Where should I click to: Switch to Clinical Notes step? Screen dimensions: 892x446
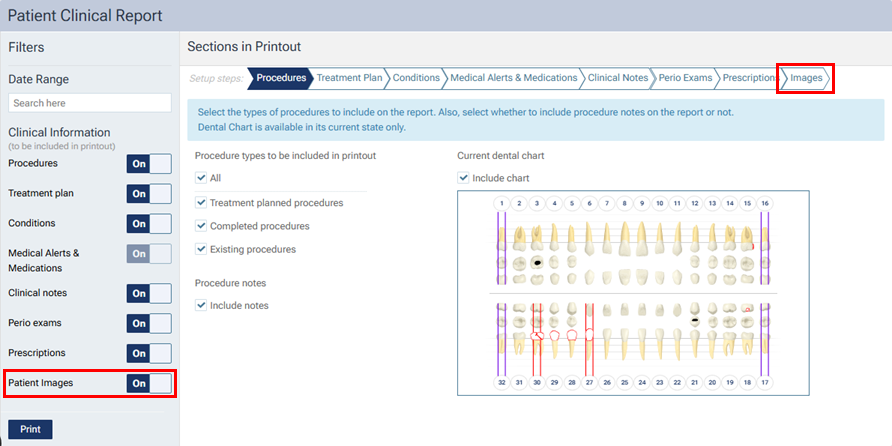[x=618, y=78]
